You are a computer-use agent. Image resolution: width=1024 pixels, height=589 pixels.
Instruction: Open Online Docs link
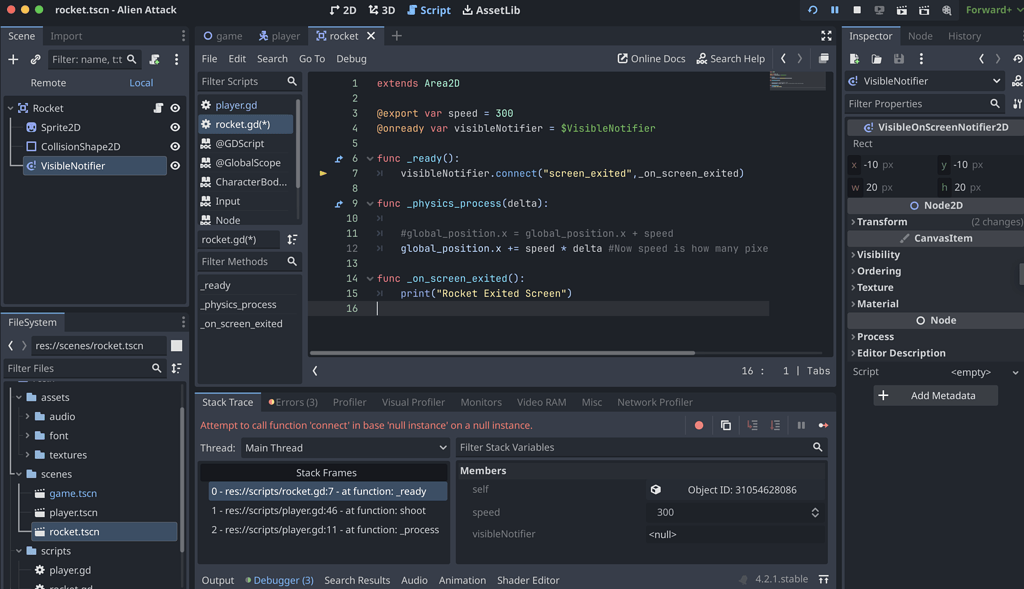coord(651,59)
